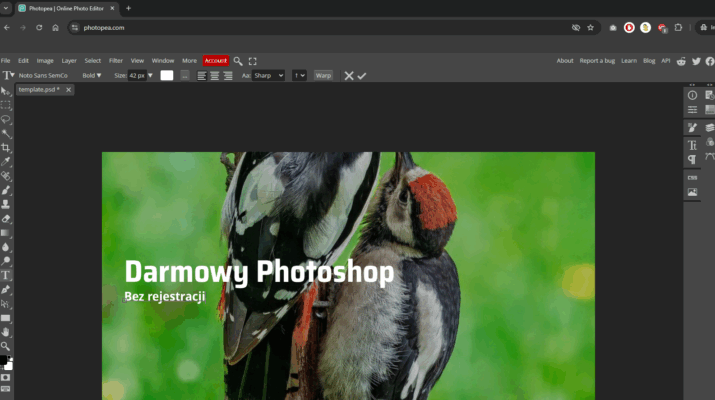715x400 pixels.
Task: Click the red Account button
Action: point(216,61)
